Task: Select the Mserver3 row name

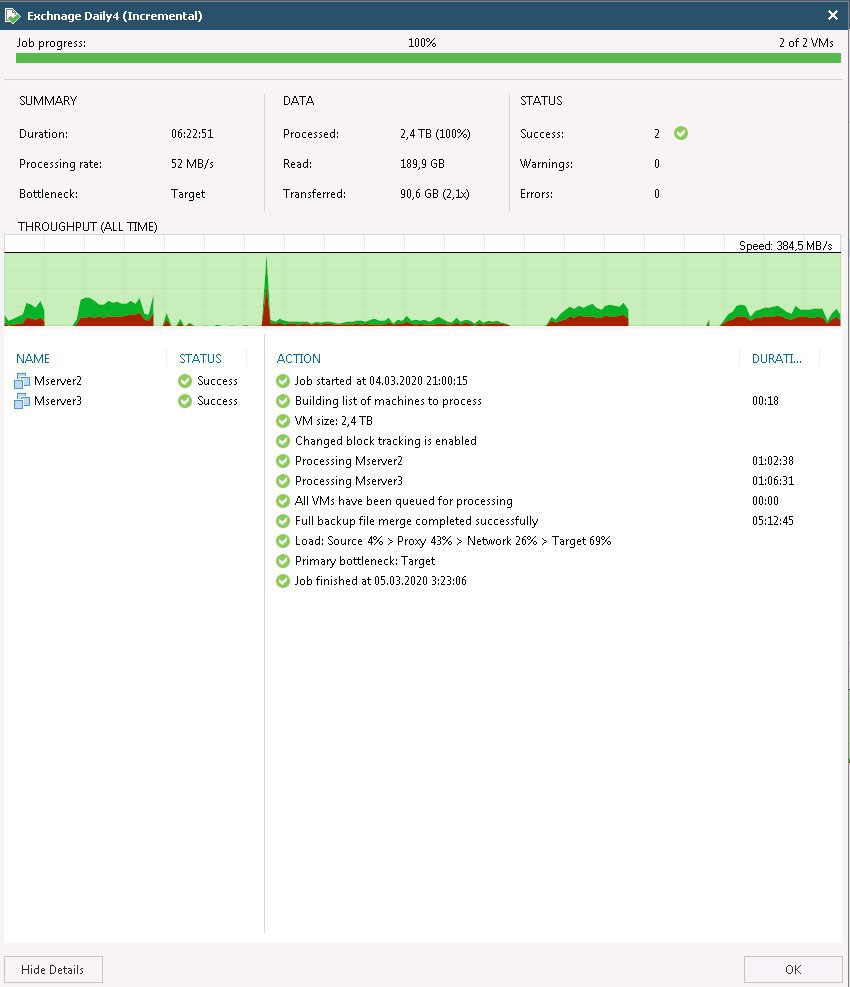Action: 58,401
